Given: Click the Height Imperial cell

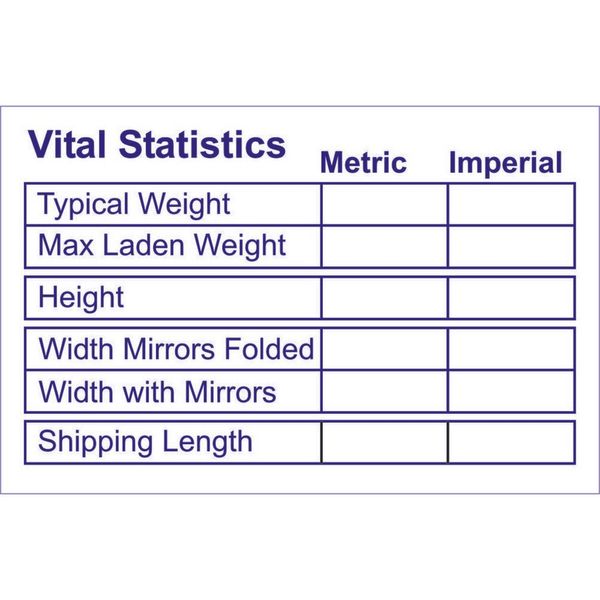Looking at the screenshot, I should 511,297.
